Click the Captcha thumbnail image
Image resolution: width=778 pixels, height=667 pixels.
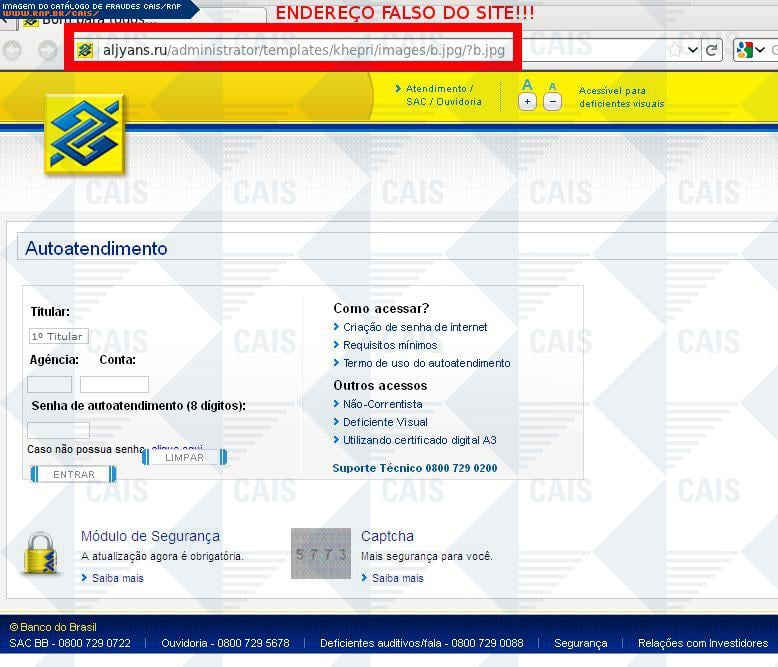321,553
